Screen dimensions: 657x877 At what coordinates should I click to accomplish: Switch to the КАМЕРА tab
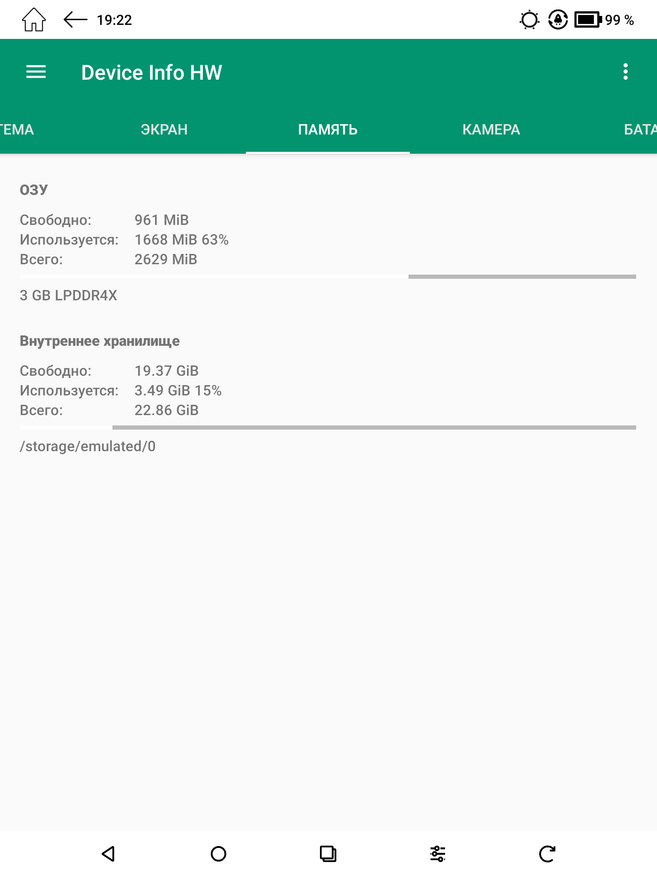[491, 130]
